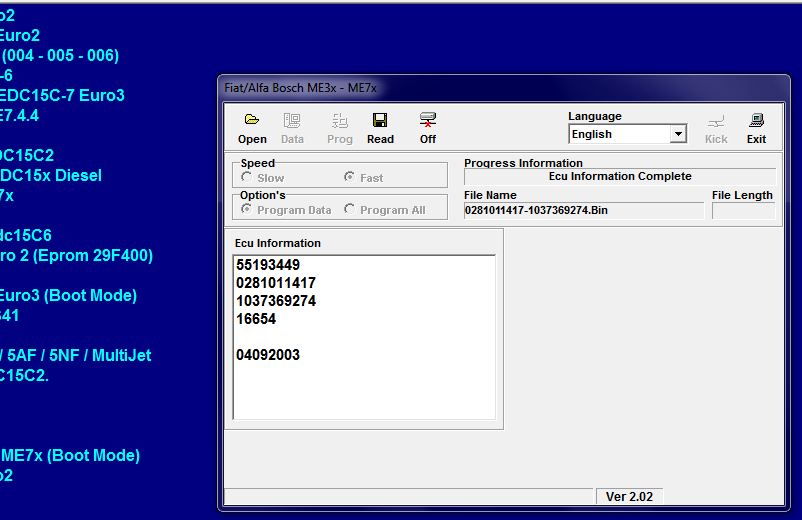
Task: Click the Kick icon
Action: [716, 122]
